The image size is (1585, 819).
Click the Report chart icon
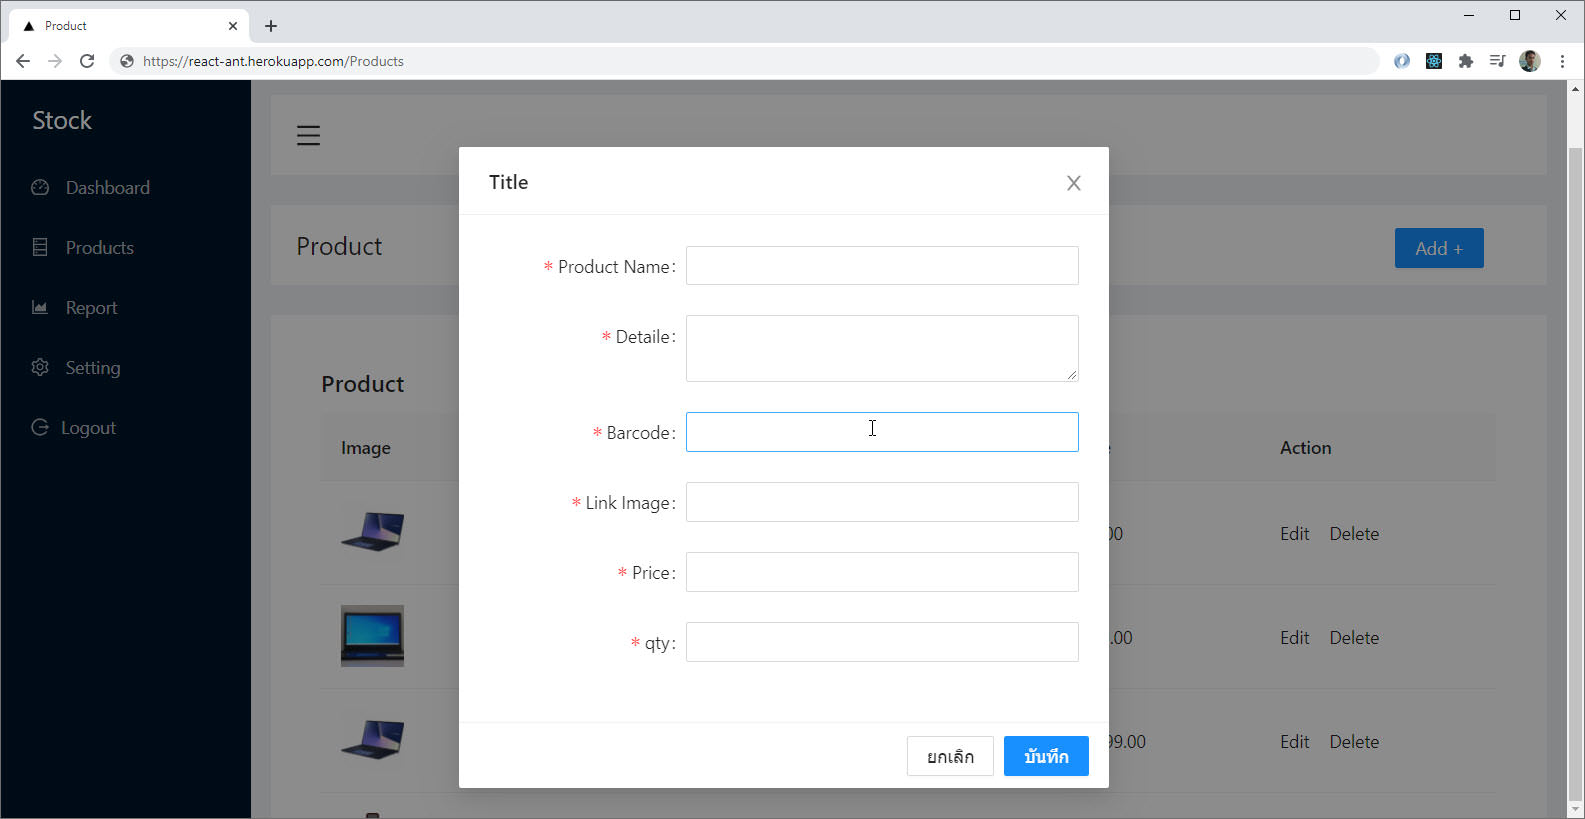tap(40, 307)
